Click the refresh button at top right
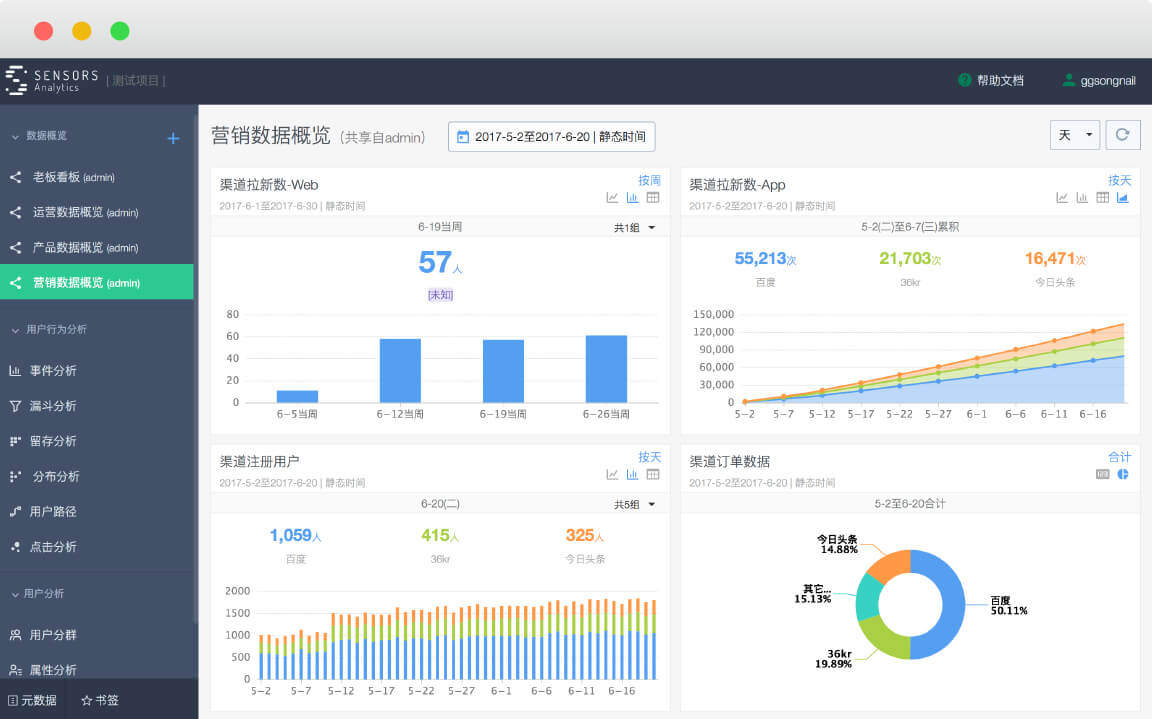1152x719 pixels. coord(1122,135)
